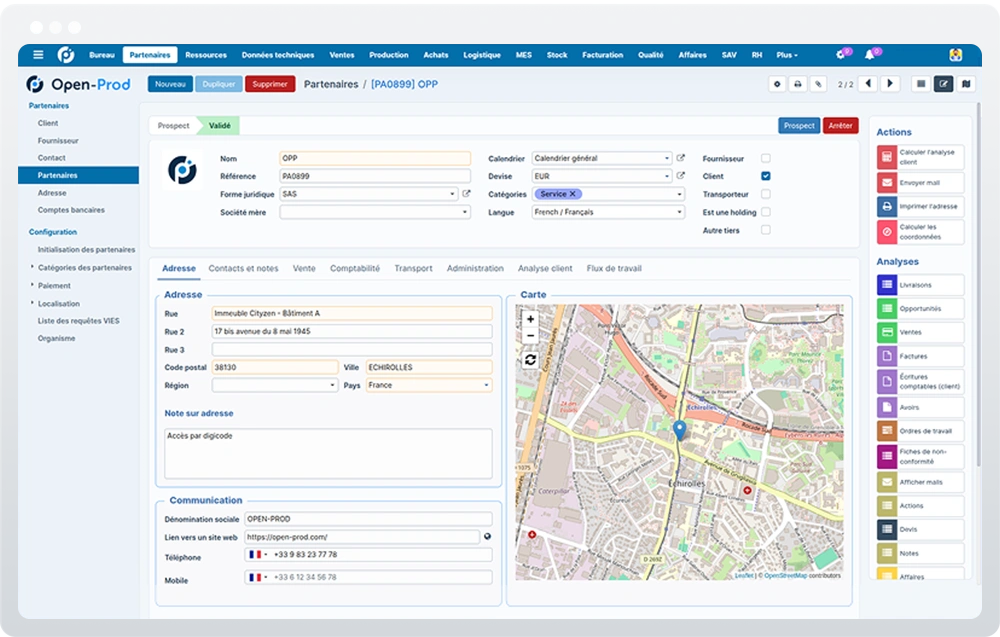Refresh the map with the reload icon

(x=530, y=360)
